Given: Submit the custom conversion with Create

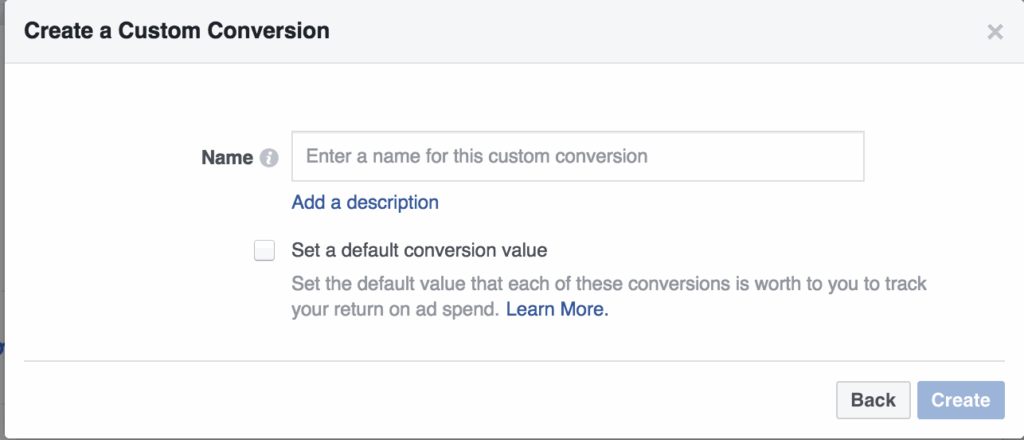Looking at the screenshot, I should click(960, 400).
